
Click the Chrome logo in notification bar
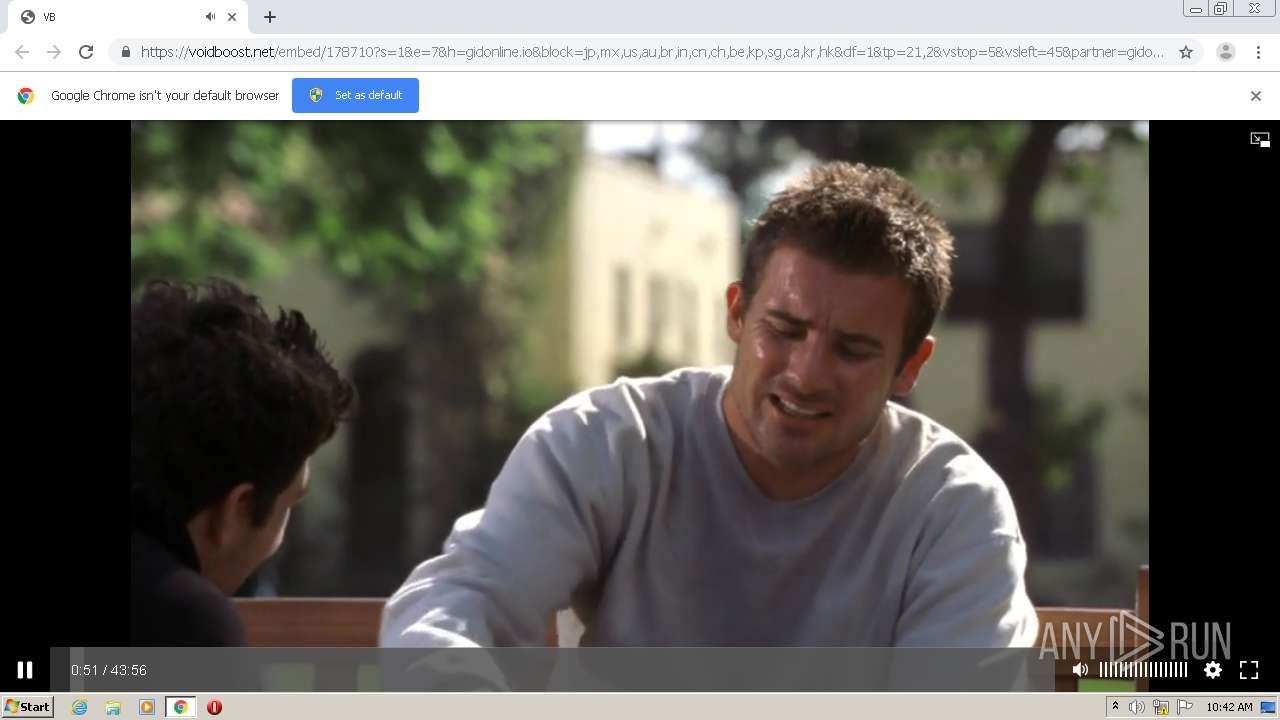(x=26, y=96)
